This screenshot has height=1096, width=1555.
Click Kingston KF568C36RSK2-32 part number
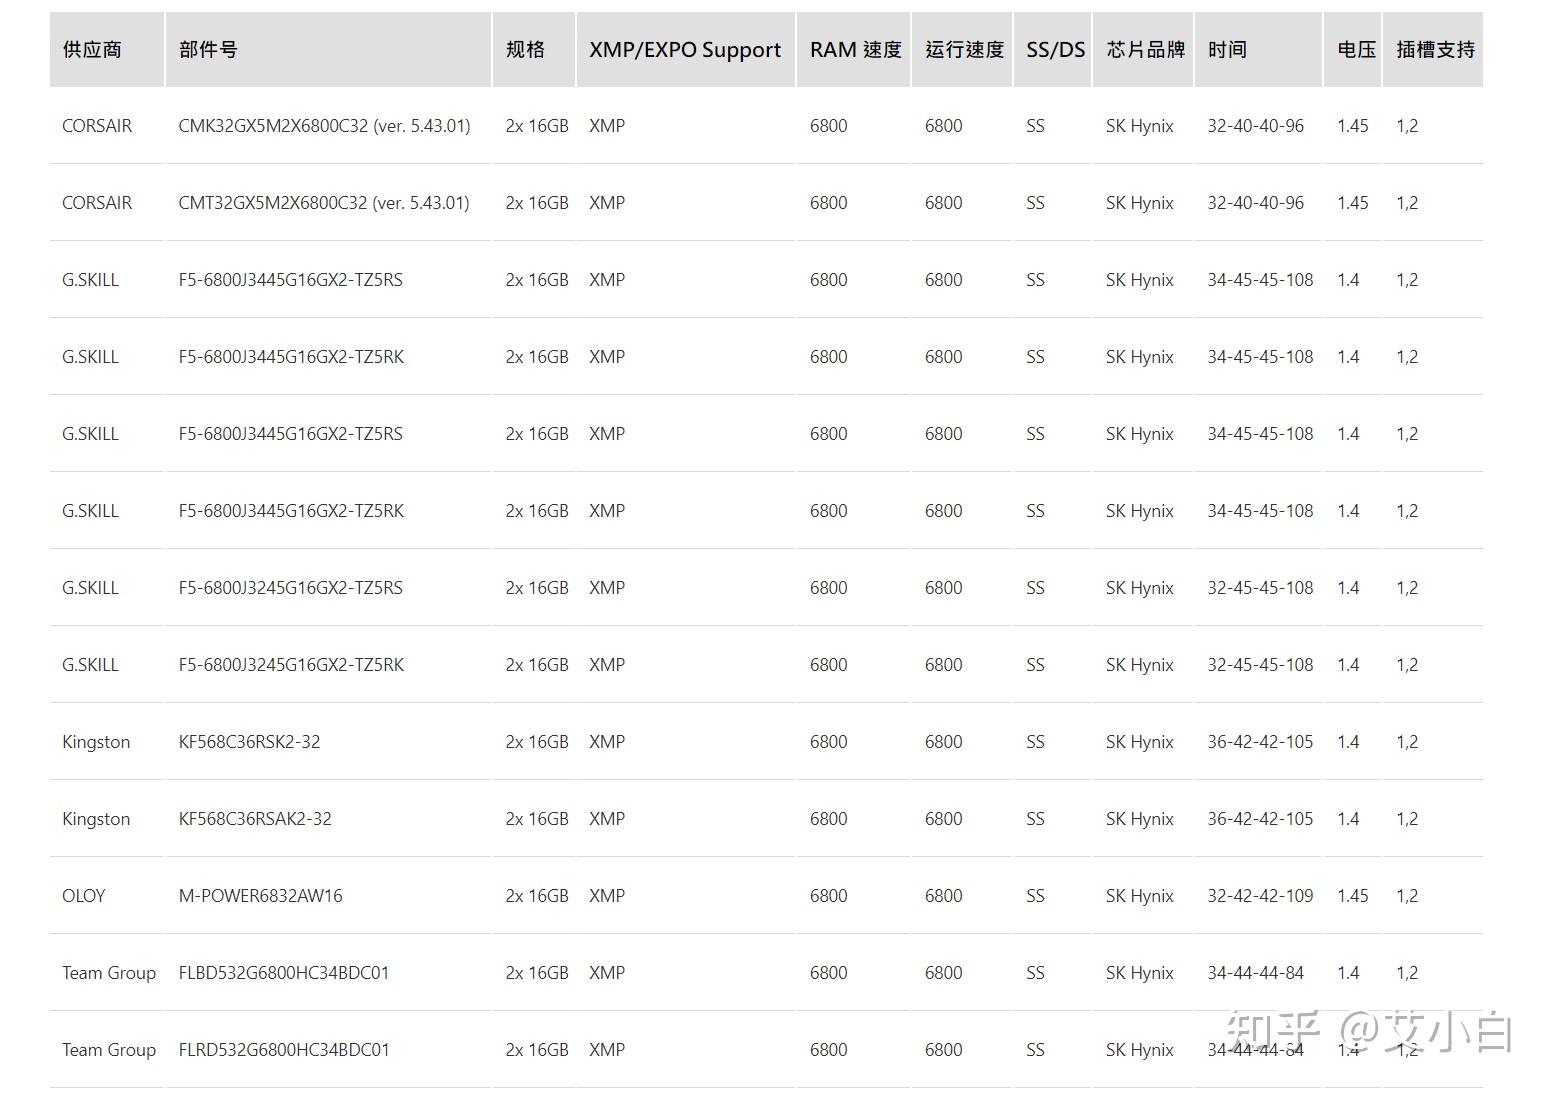[x=249, y=742]
